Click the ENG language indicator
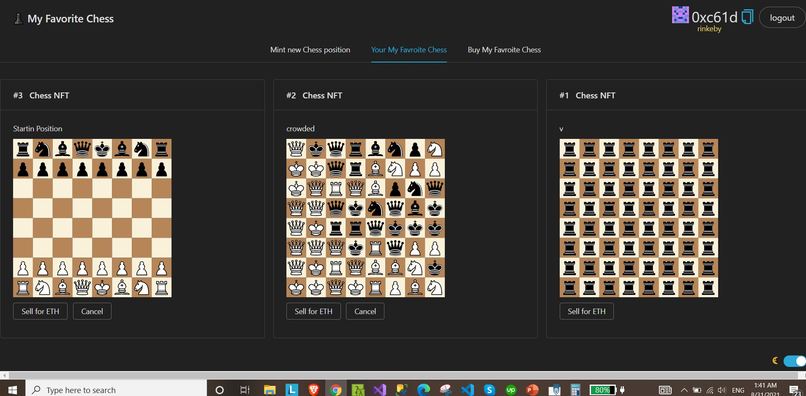Image resolution: width=806 pixels, height=396 pixels. click(738, 390)
